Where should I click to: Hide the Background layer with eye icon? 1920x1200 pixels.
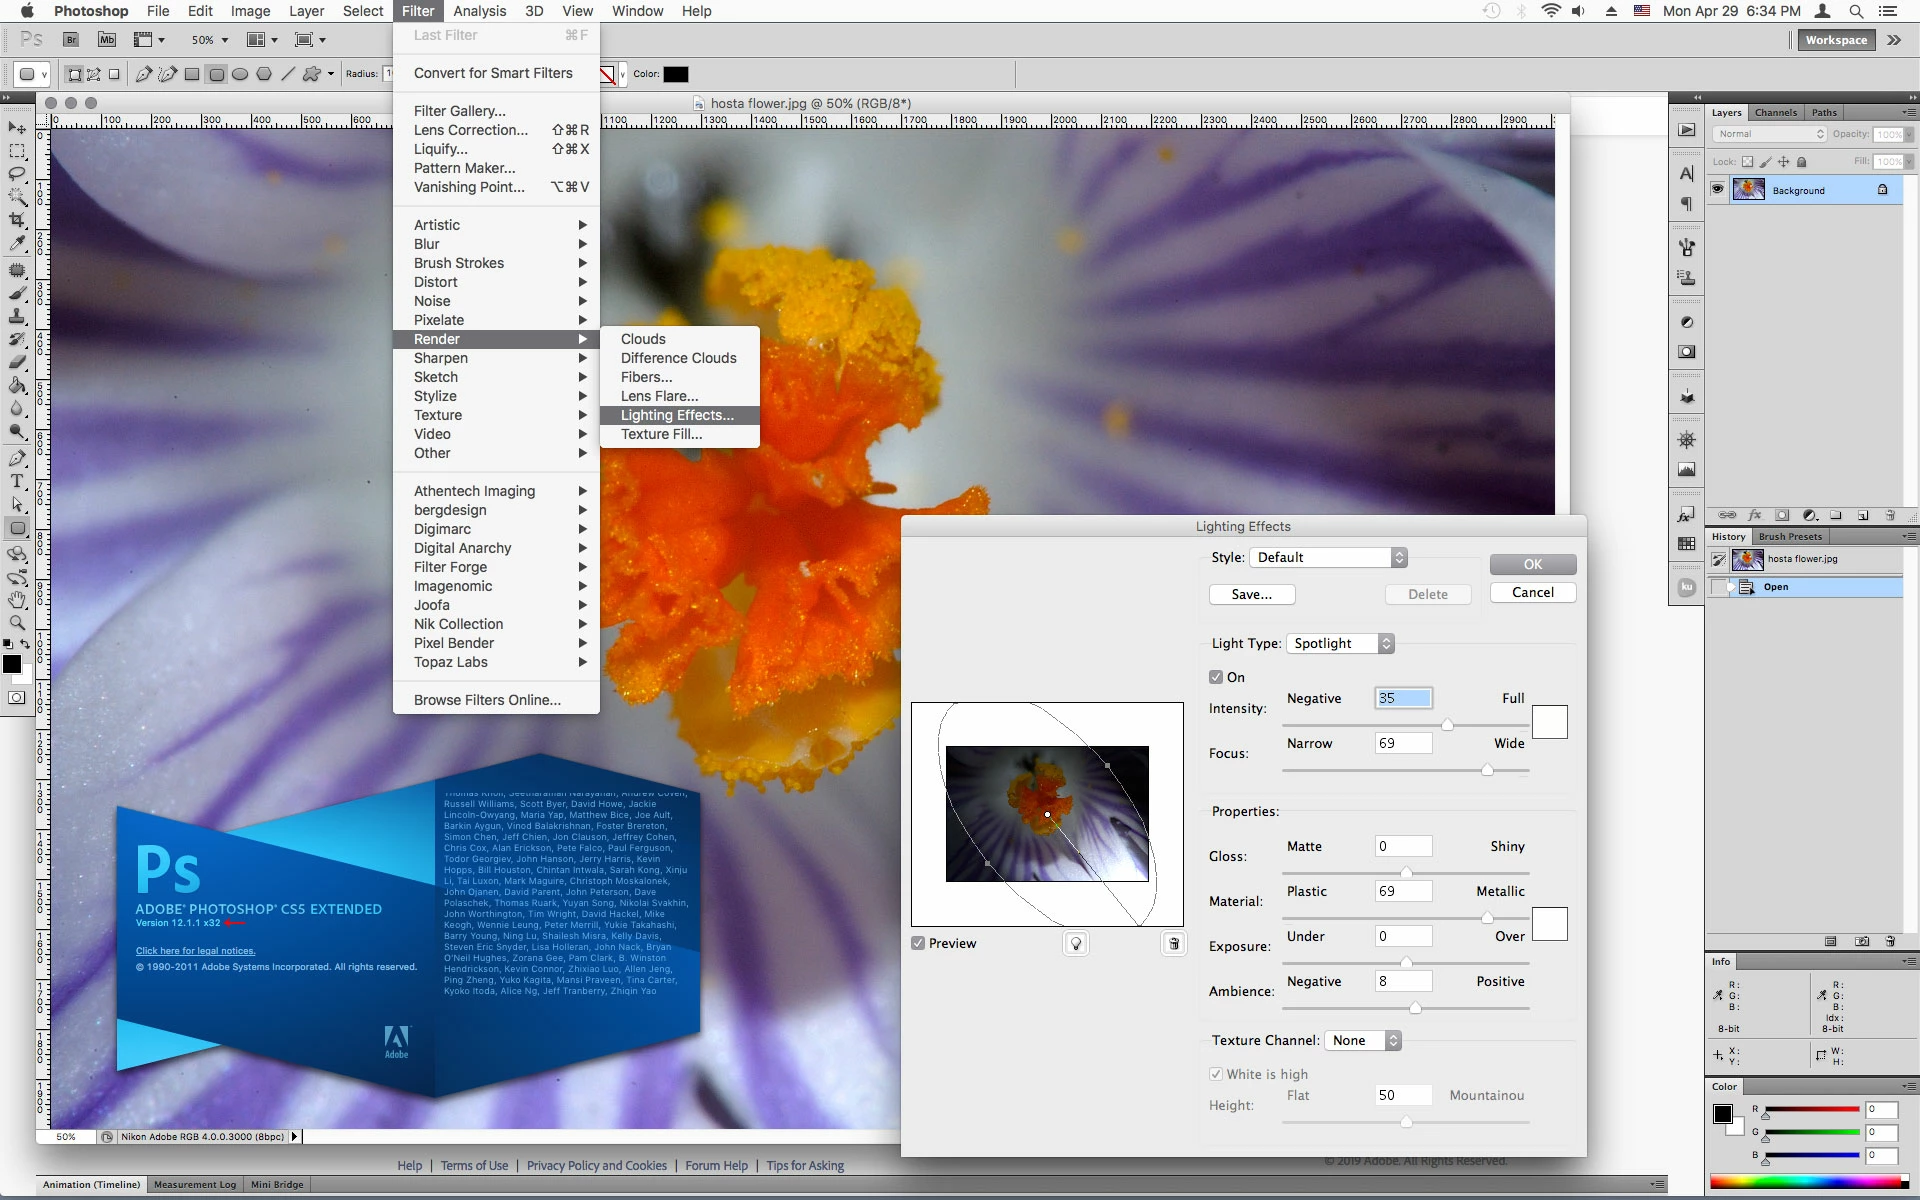pos(1718,189)
